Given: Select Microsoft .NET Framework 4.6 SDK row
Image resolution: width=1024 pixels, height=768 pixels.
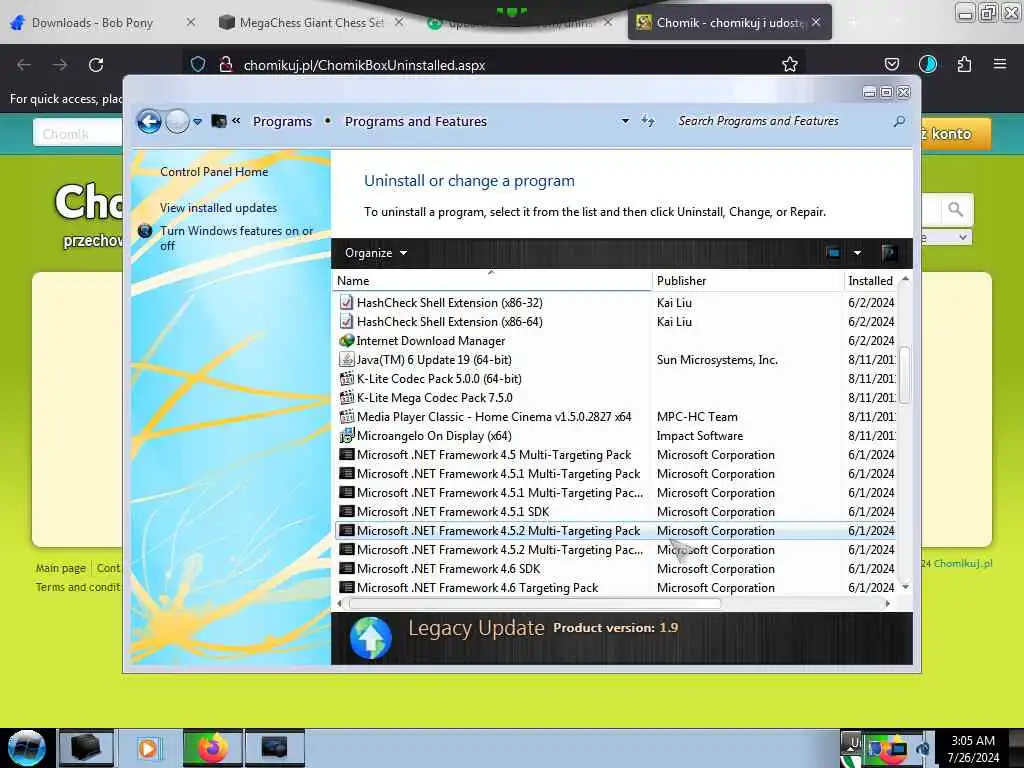Looking at the screenshot, I should click(x=615, y=569).
